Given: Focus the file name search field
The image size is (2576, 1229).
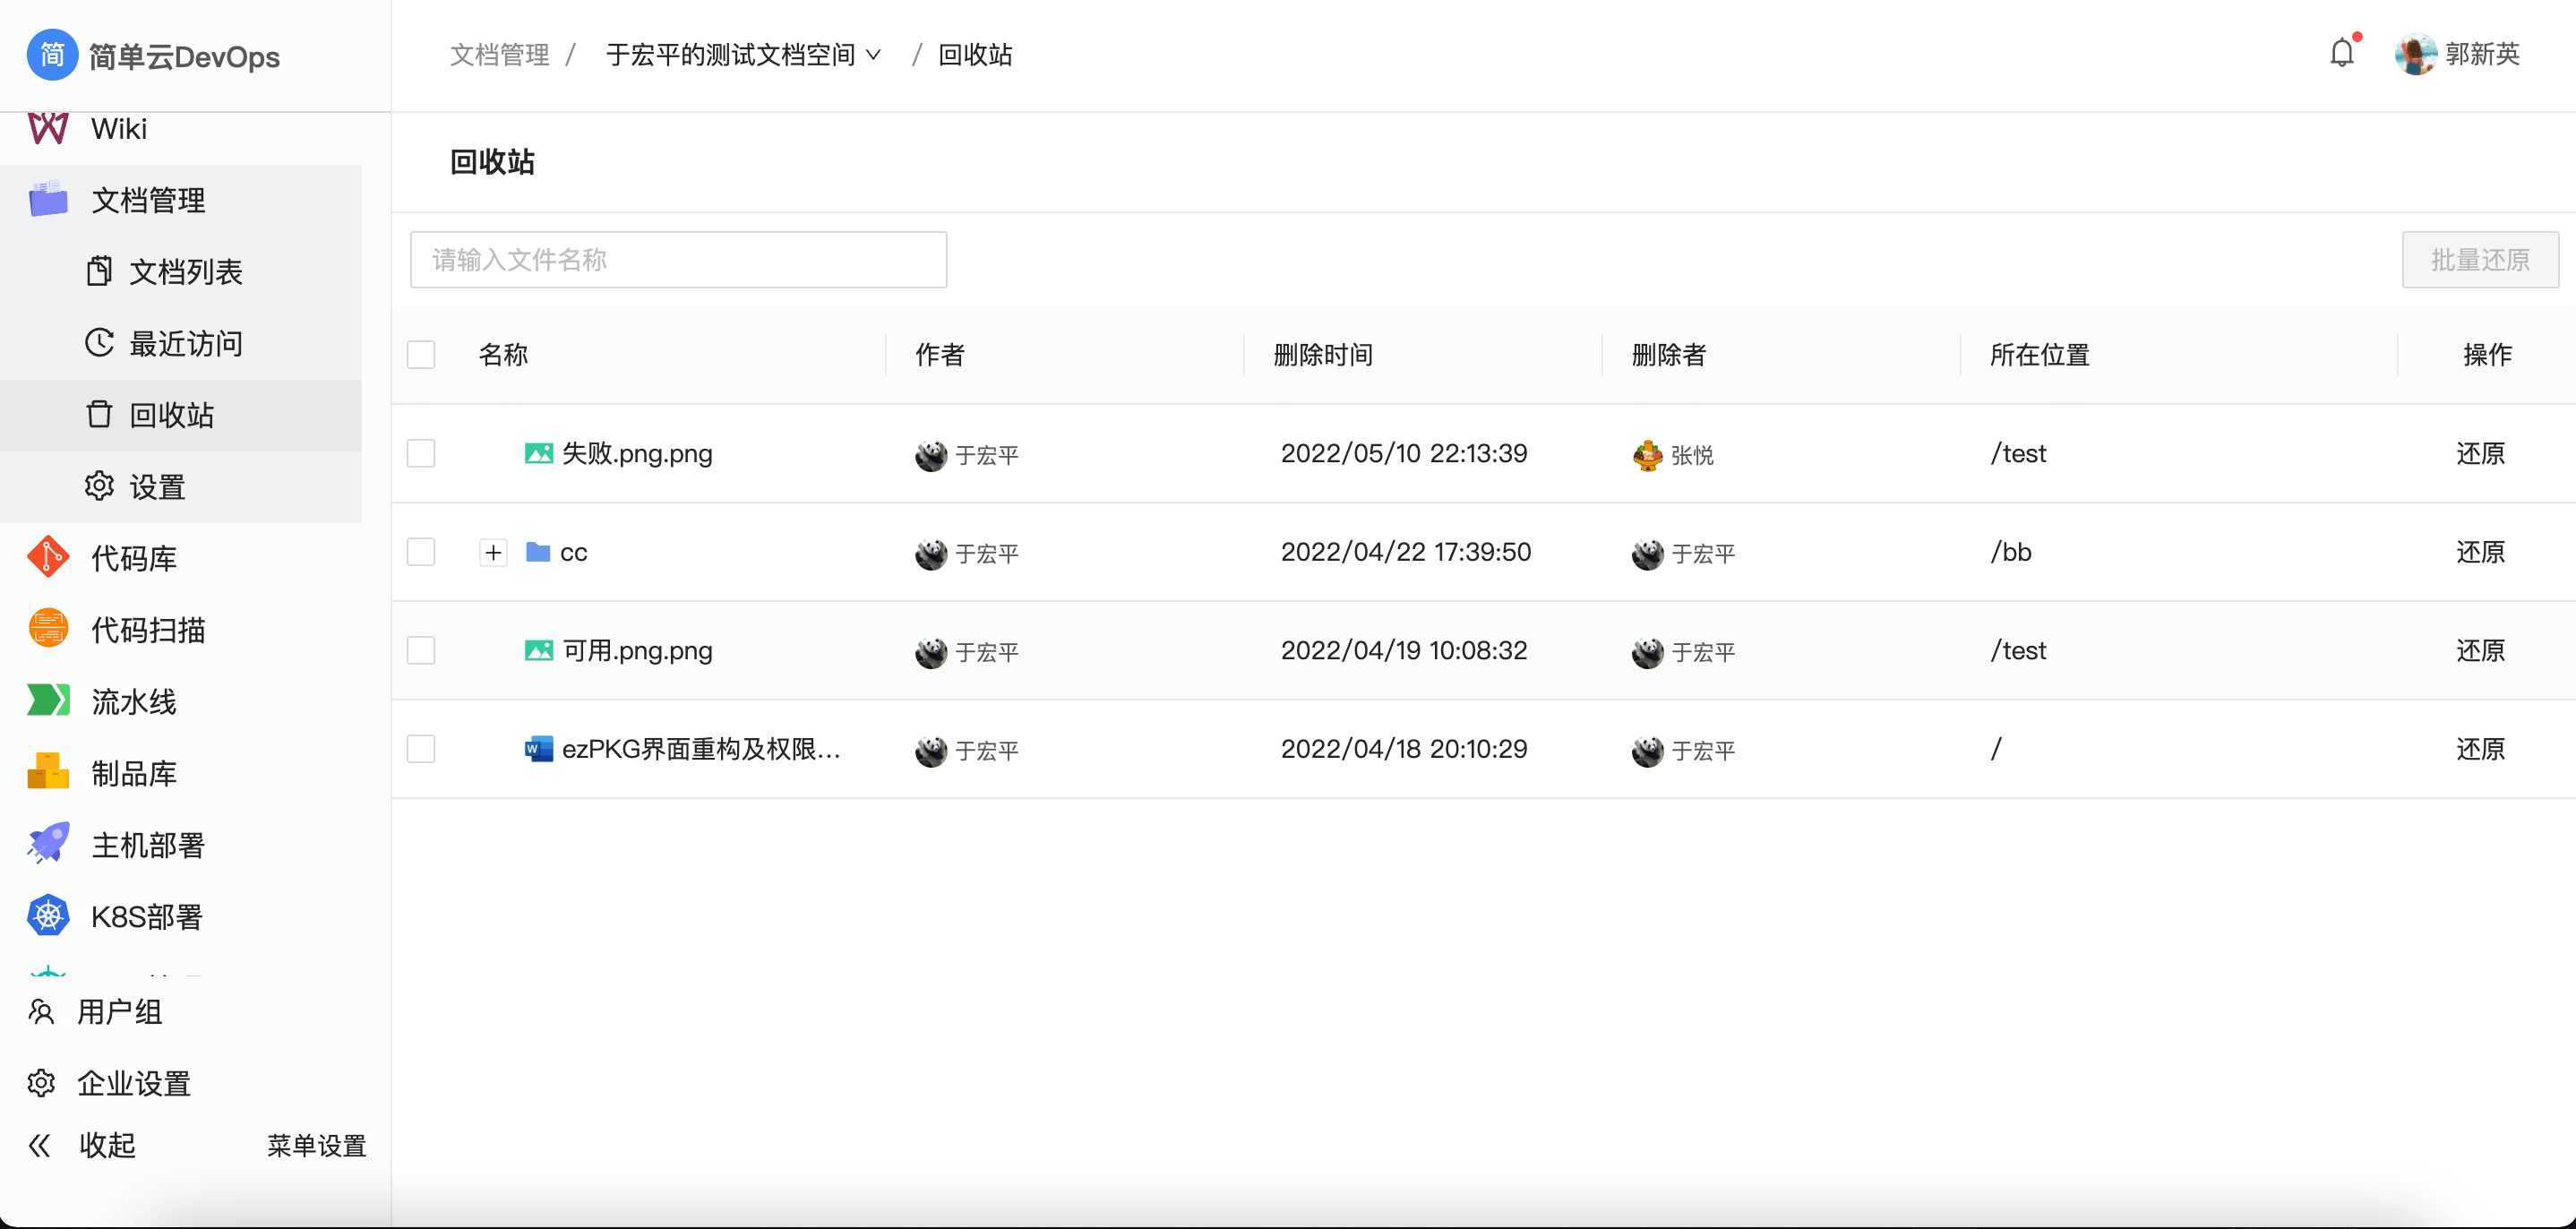Looking at the screenshot, I should pos(678,260).
